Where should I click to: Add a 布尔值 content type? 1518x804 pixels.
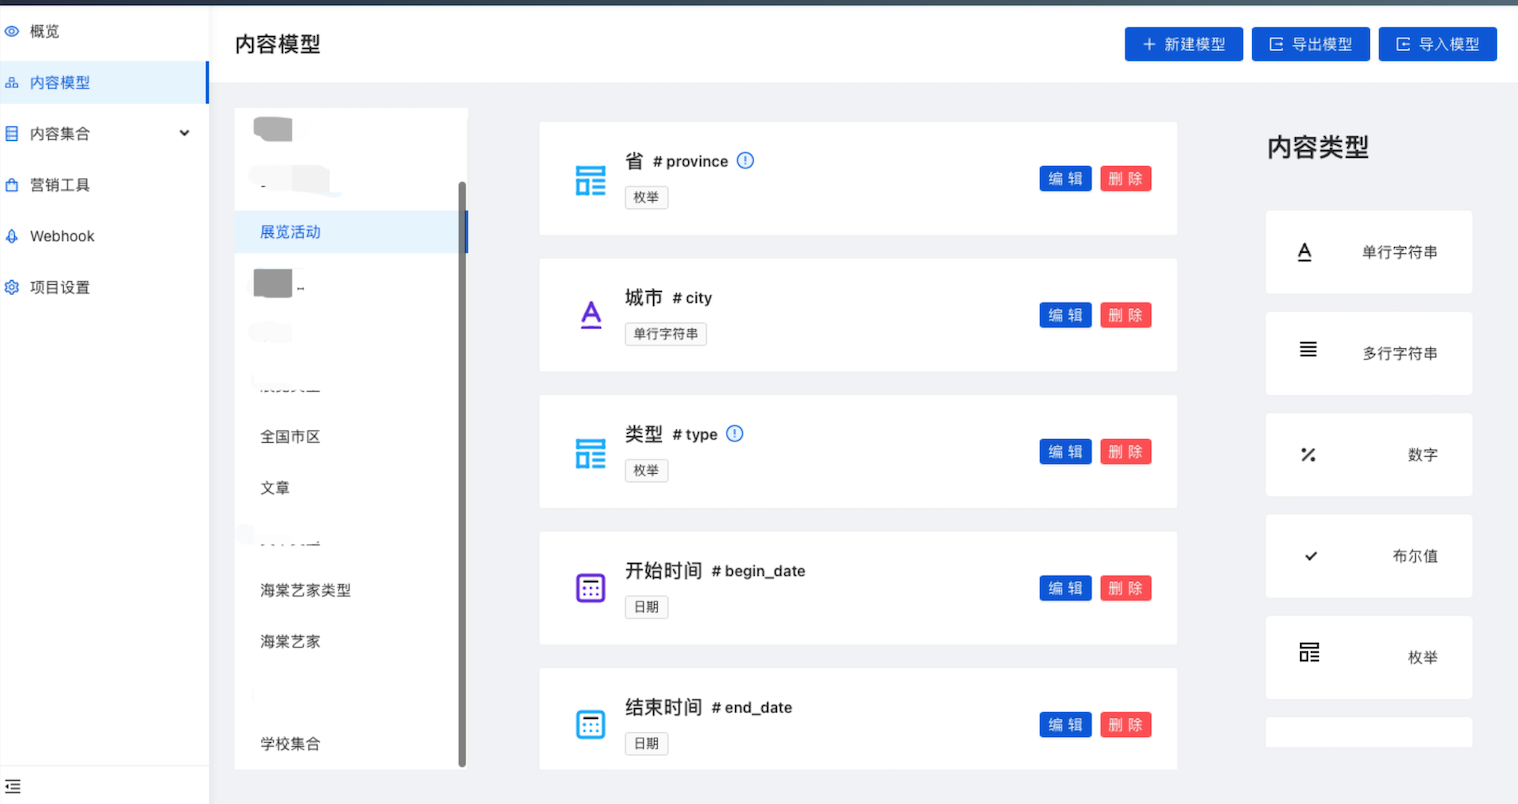pos(1369,556)
